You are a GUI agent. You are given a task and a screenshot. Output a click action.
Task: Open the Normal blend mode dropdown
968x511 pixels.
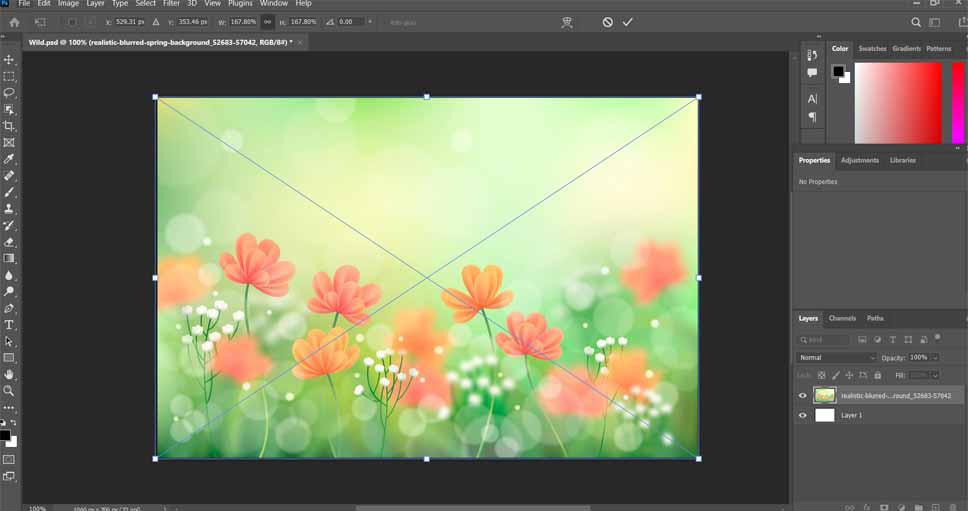(836, 357)
